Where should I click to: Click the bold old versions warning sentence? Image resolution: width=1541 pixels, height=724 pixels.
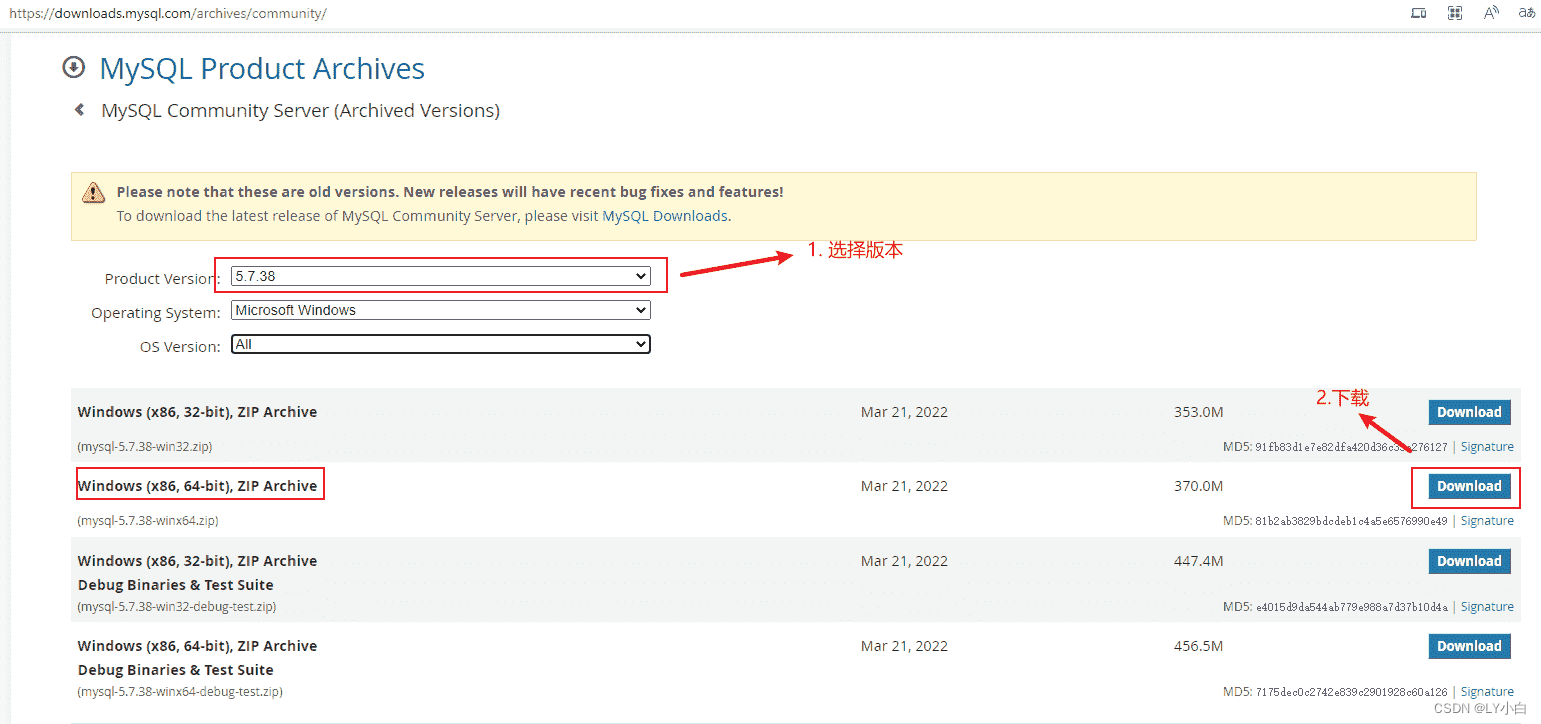pyautogui.click(x=450, y=191)
